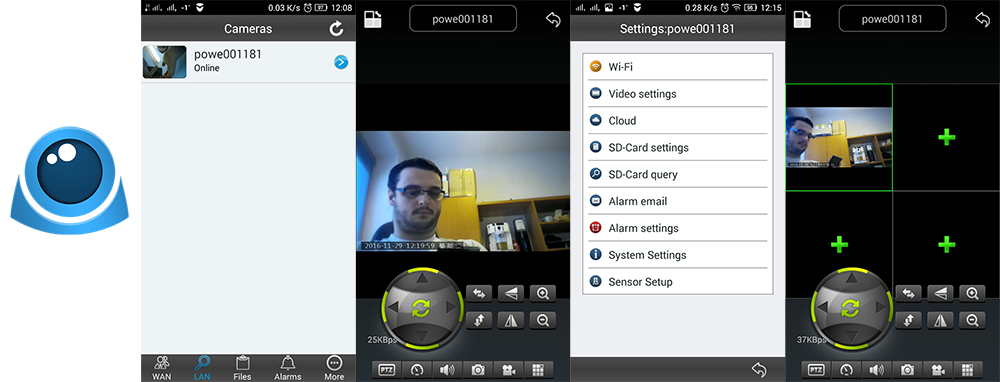Zoom in on the 37KBps split view
Viewport: 1000px width, 382px height.
pos(973,293)
